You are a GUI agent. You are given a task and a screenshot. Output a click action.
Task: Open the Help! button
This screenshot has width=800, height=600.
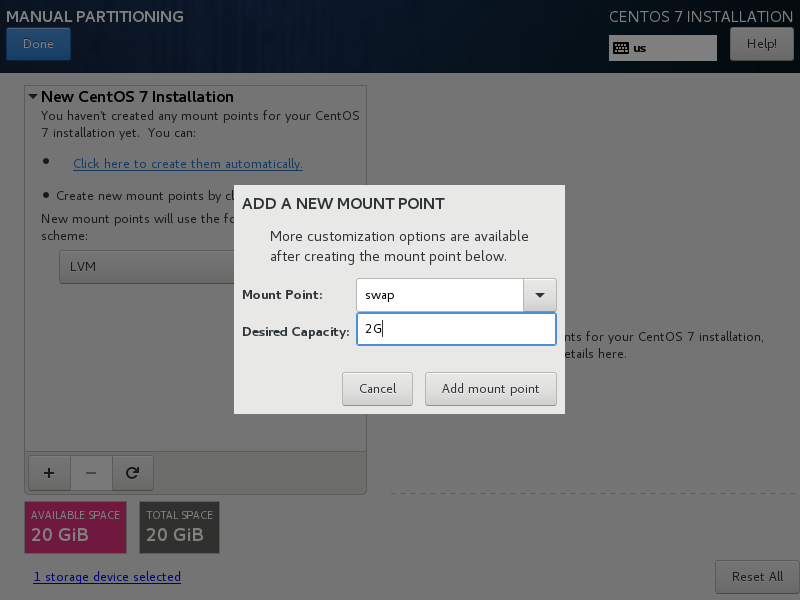coord(761,44)
